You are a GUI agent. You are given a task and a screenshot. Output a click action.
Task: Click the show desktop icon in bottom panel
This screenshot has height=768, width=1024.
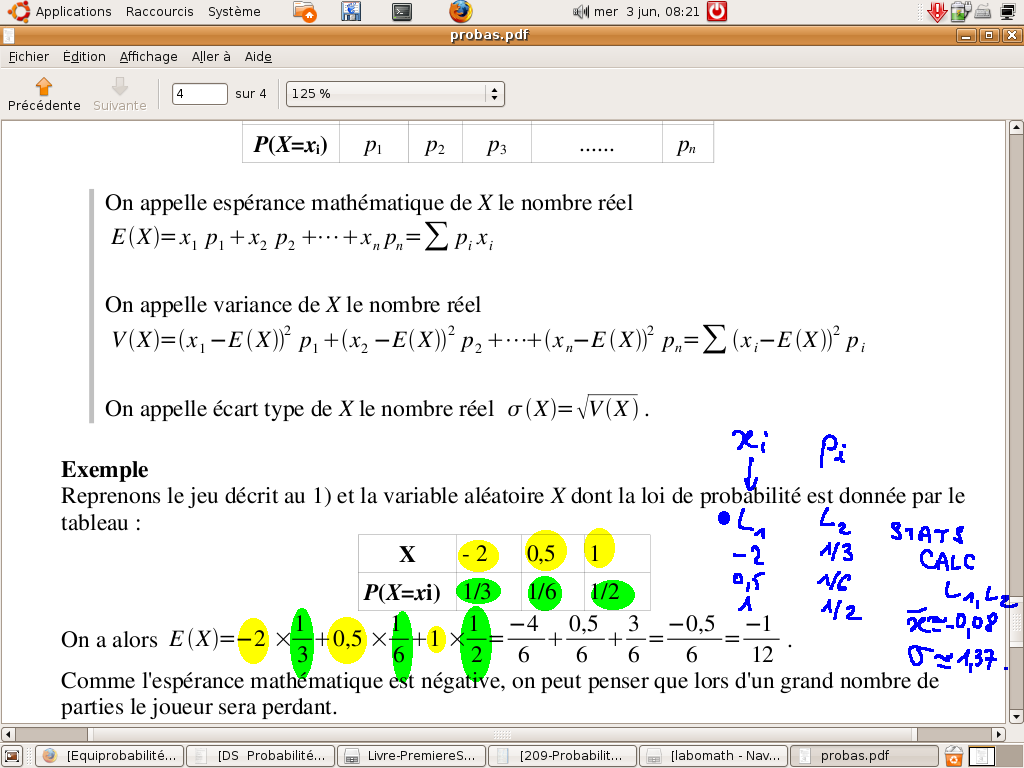[x=12, y=756]
